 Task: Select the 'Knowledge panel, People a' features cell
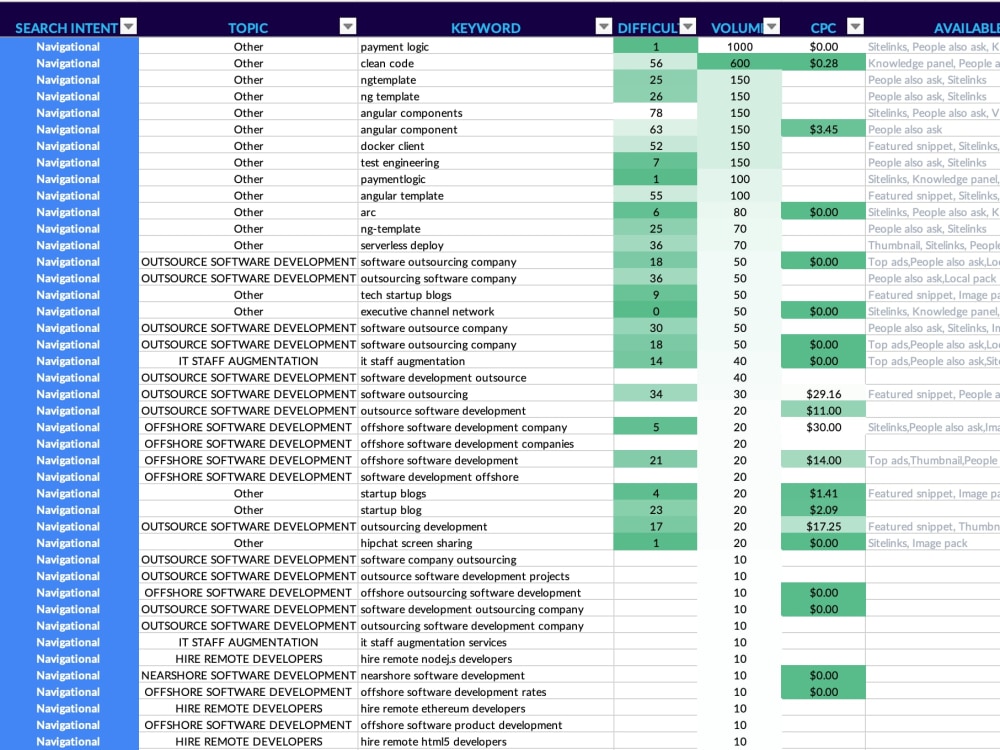tap(933, 63)
